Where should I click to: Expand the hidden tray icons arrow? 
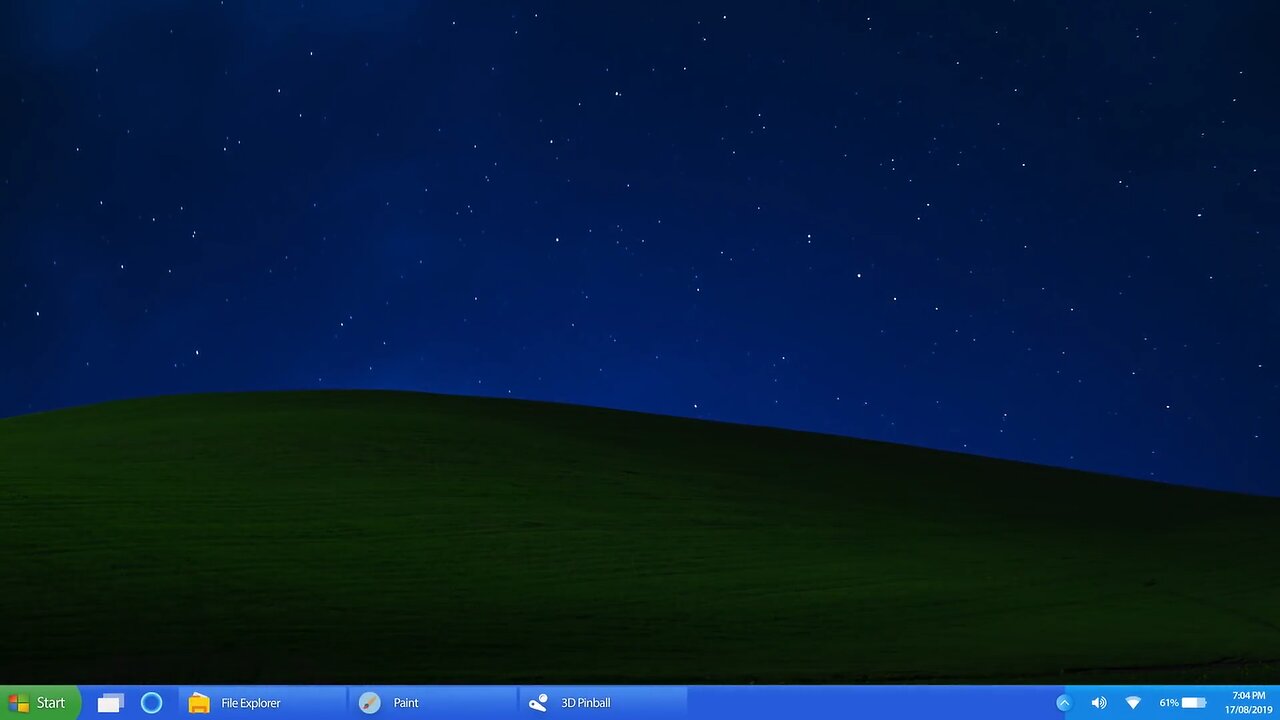[x=1064, y=703]
